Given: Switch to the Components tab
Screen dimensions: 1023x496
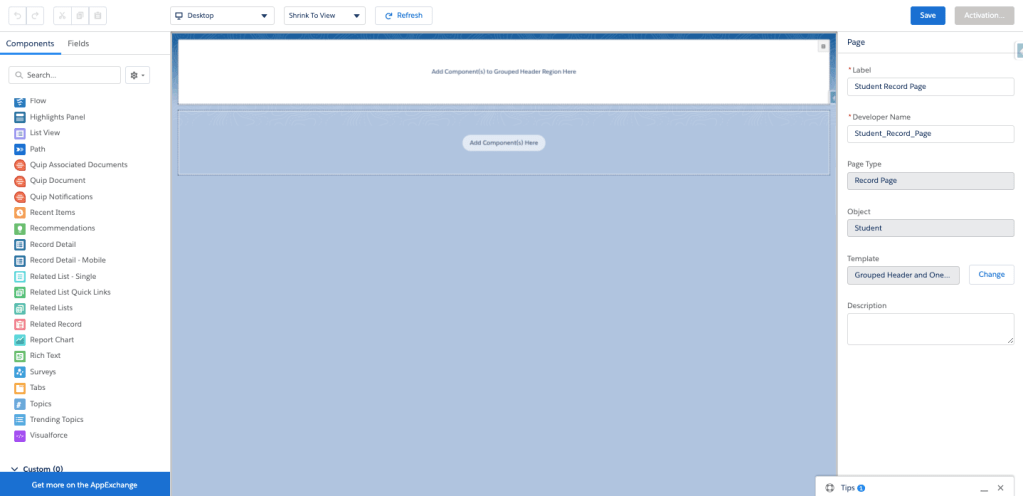Looking at the screenshot, I should coord(30,44).
